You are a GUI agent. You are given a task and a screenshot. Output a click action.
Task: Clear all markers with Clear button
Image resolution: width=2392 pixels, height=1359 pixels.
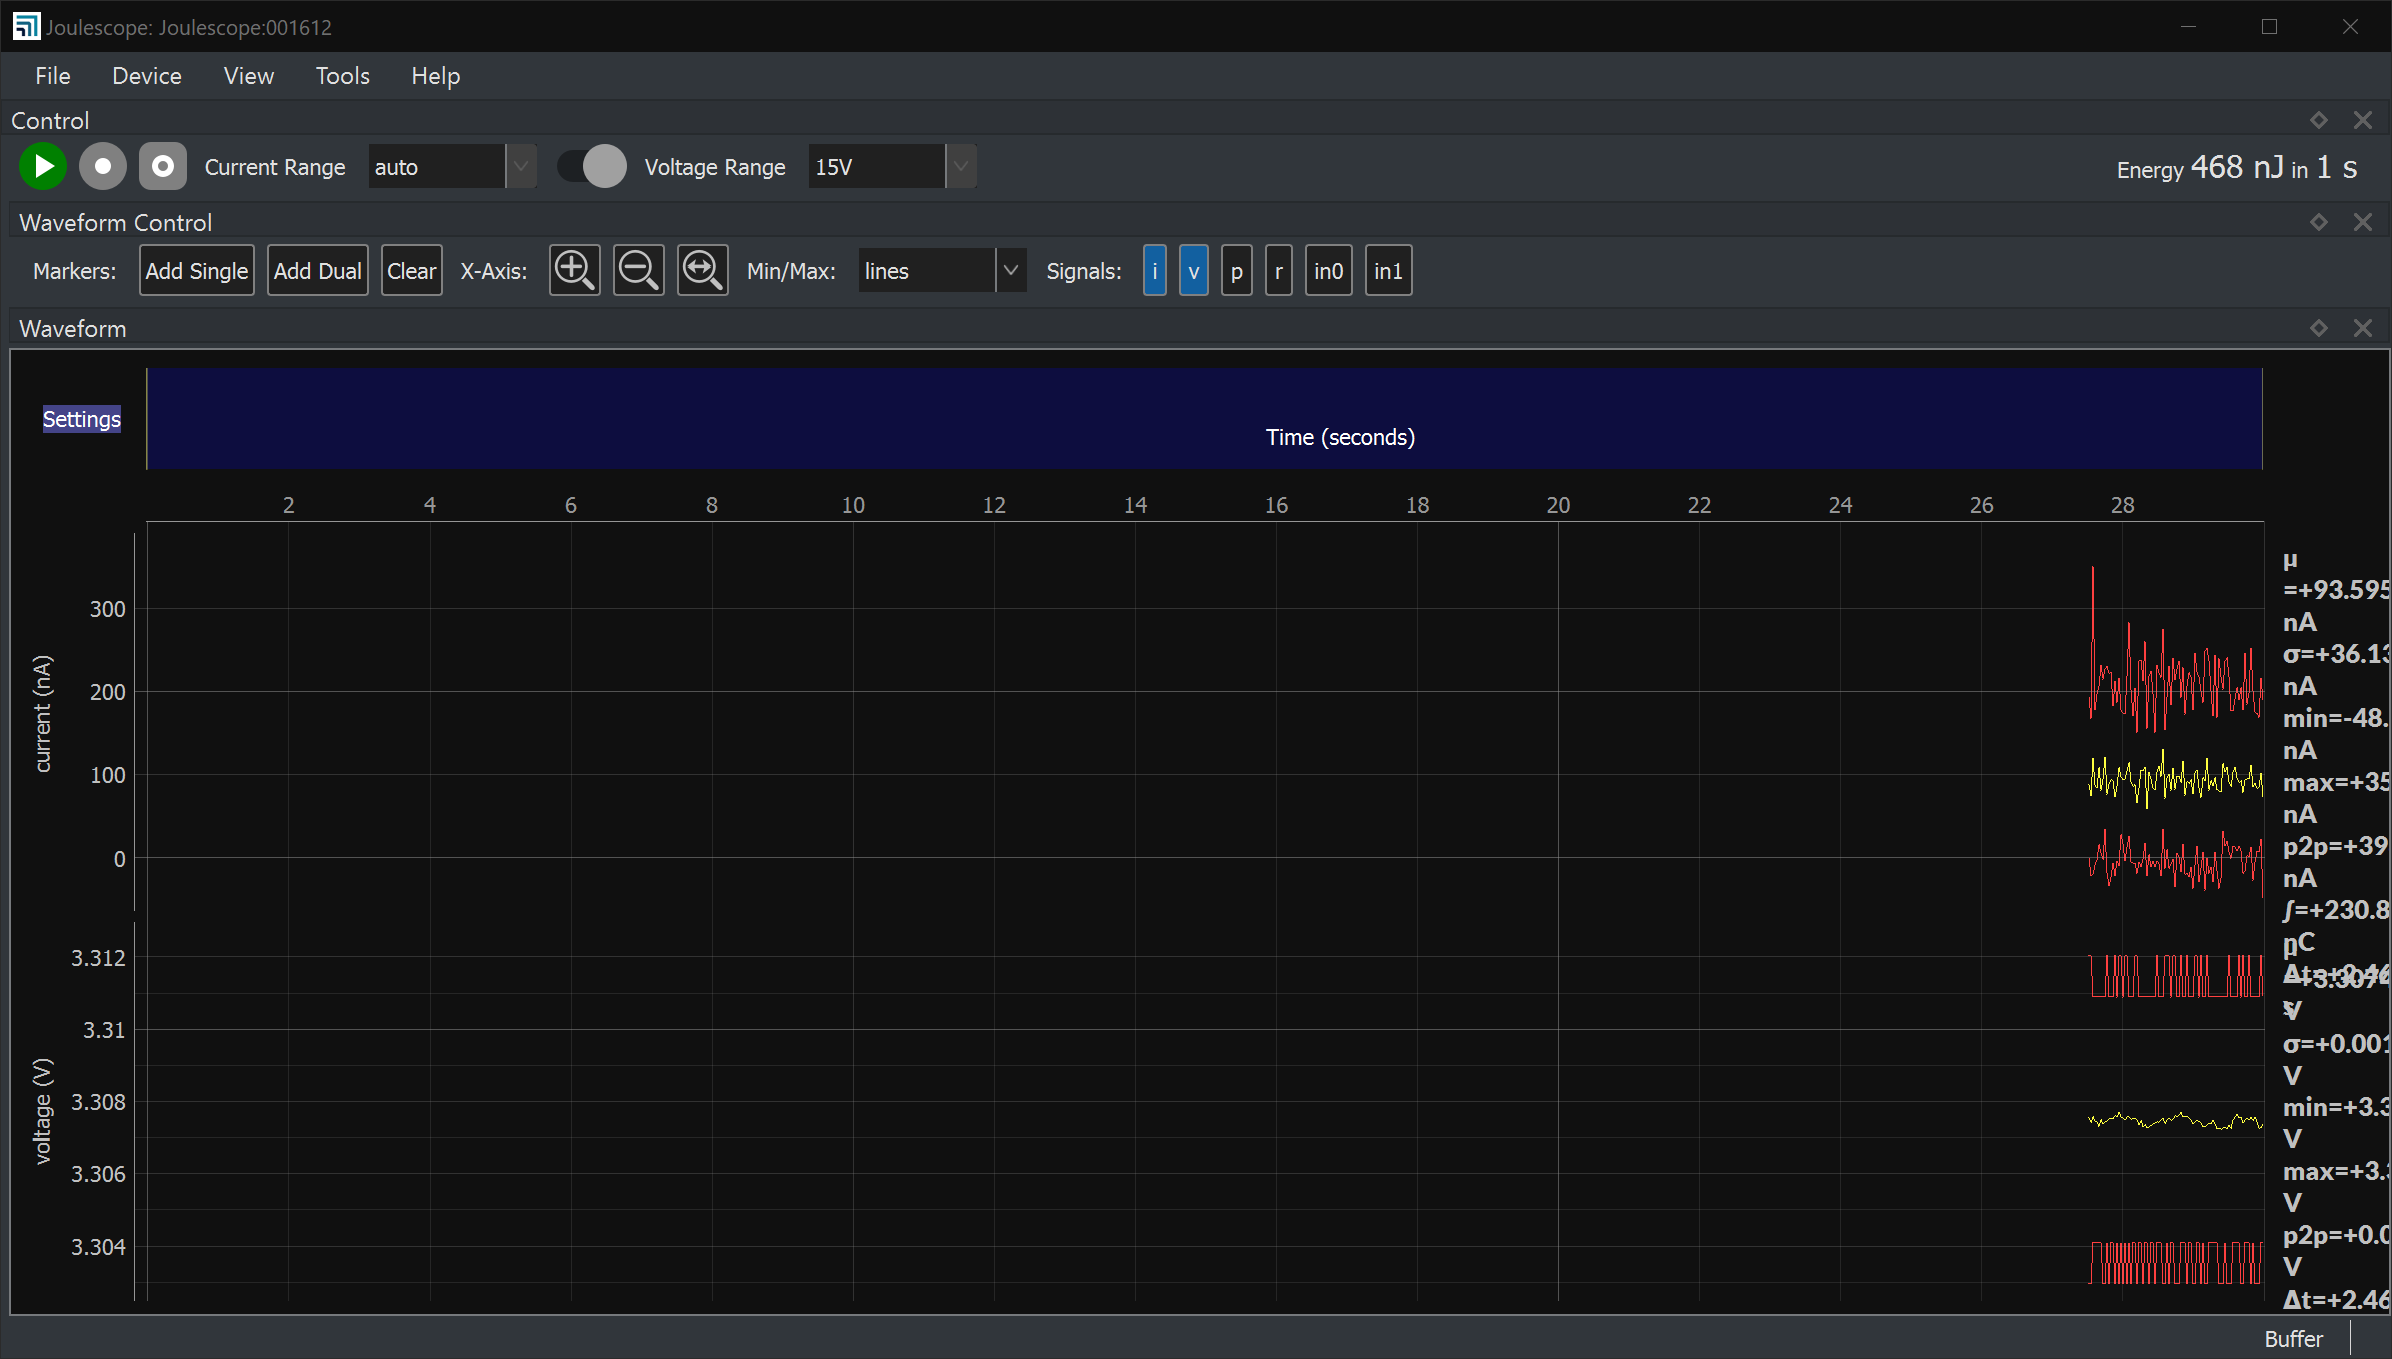point(411,270)
